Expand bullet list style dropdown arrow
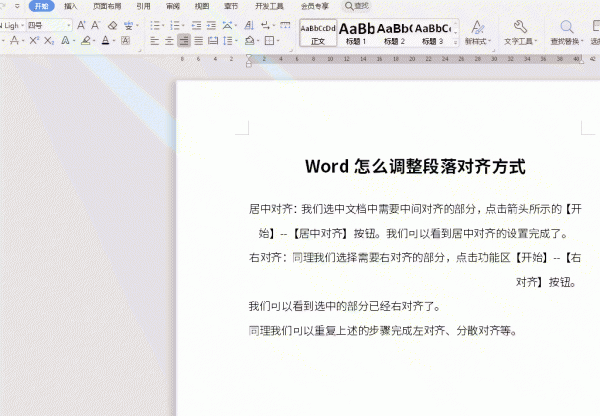The height and width of the screenshot is (416, 600). pos(163,26)
